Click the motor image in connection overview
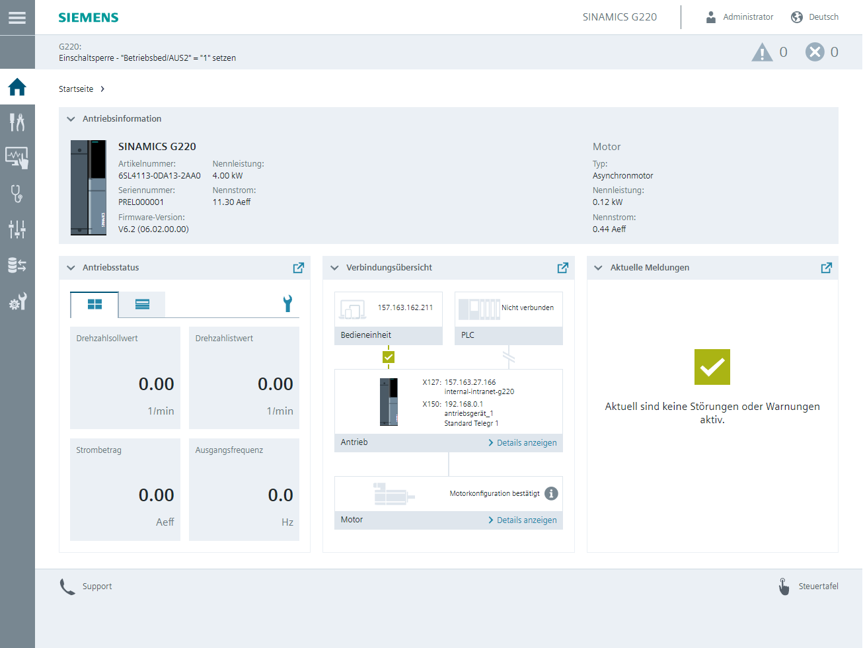863x648 pixels. click(393, 494)
